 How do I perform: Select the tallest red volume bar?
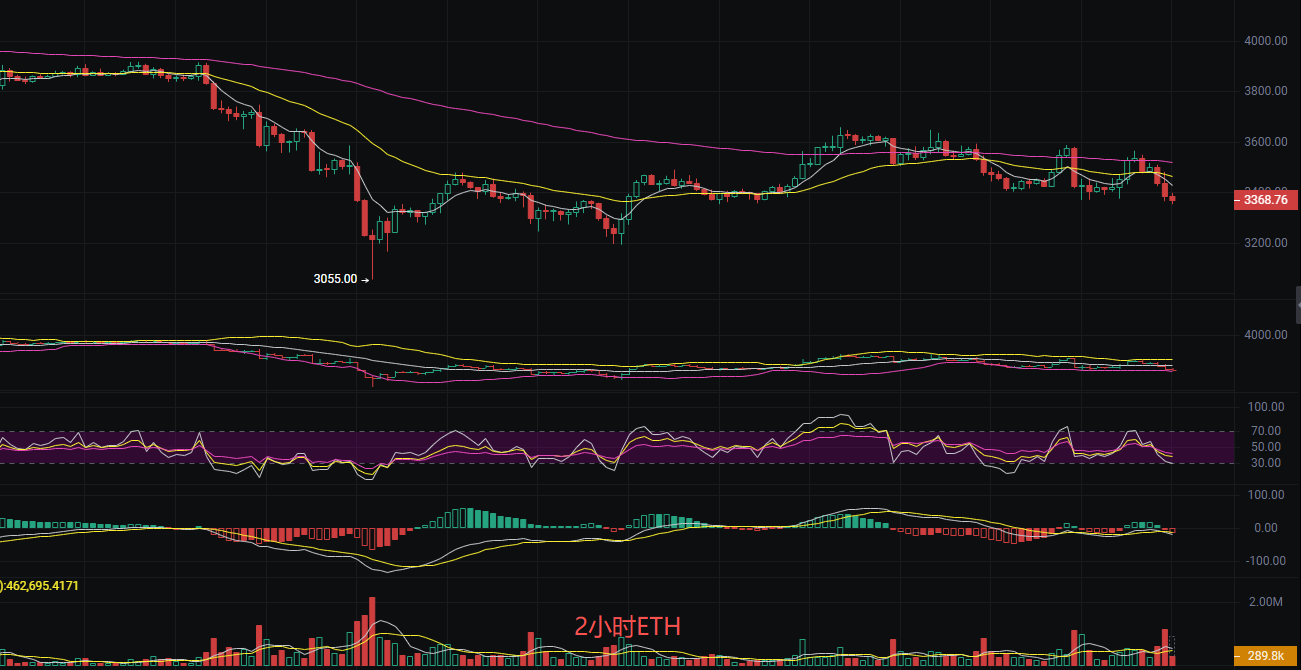(372, 630)
